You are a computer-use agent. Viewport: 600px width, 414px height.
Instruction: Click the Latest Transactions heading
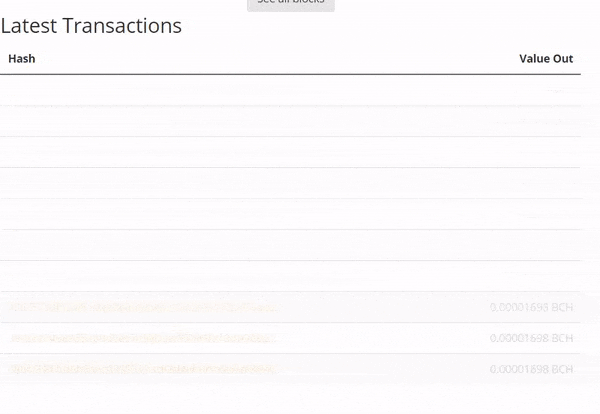click(91, 27)
